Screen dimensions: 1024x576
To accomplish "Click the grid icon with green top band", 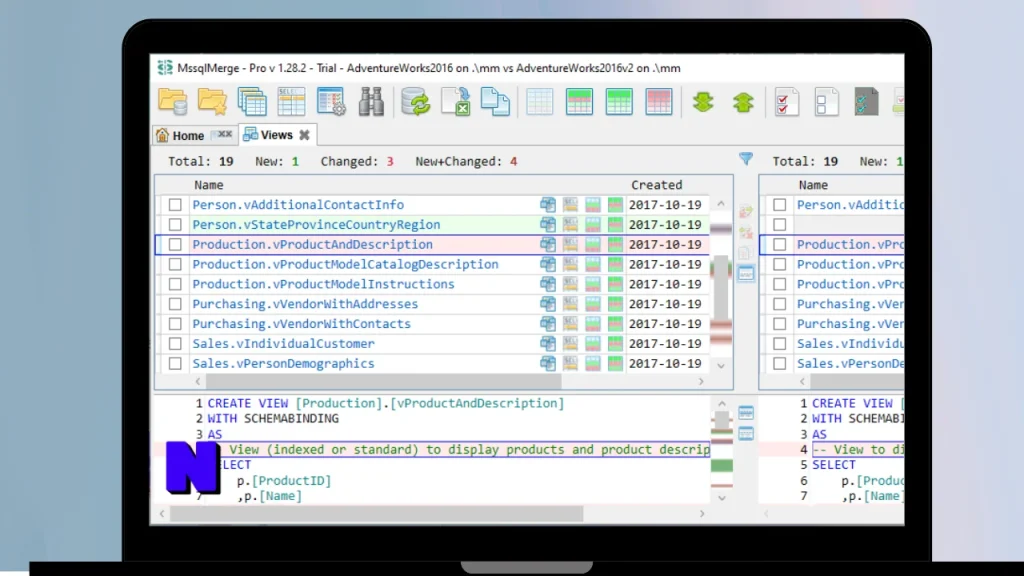I will (x=579, y=102).
